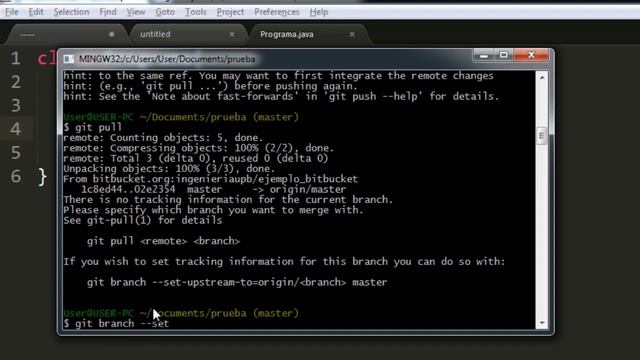
Task: Click line number 2 in editor gutter
Action: click(x=16, y=82)
